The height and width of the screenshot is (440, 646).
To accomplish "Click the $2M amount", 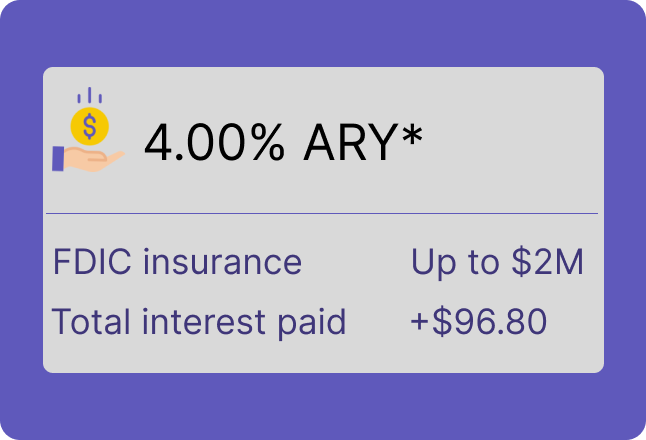I will (548, 262).
